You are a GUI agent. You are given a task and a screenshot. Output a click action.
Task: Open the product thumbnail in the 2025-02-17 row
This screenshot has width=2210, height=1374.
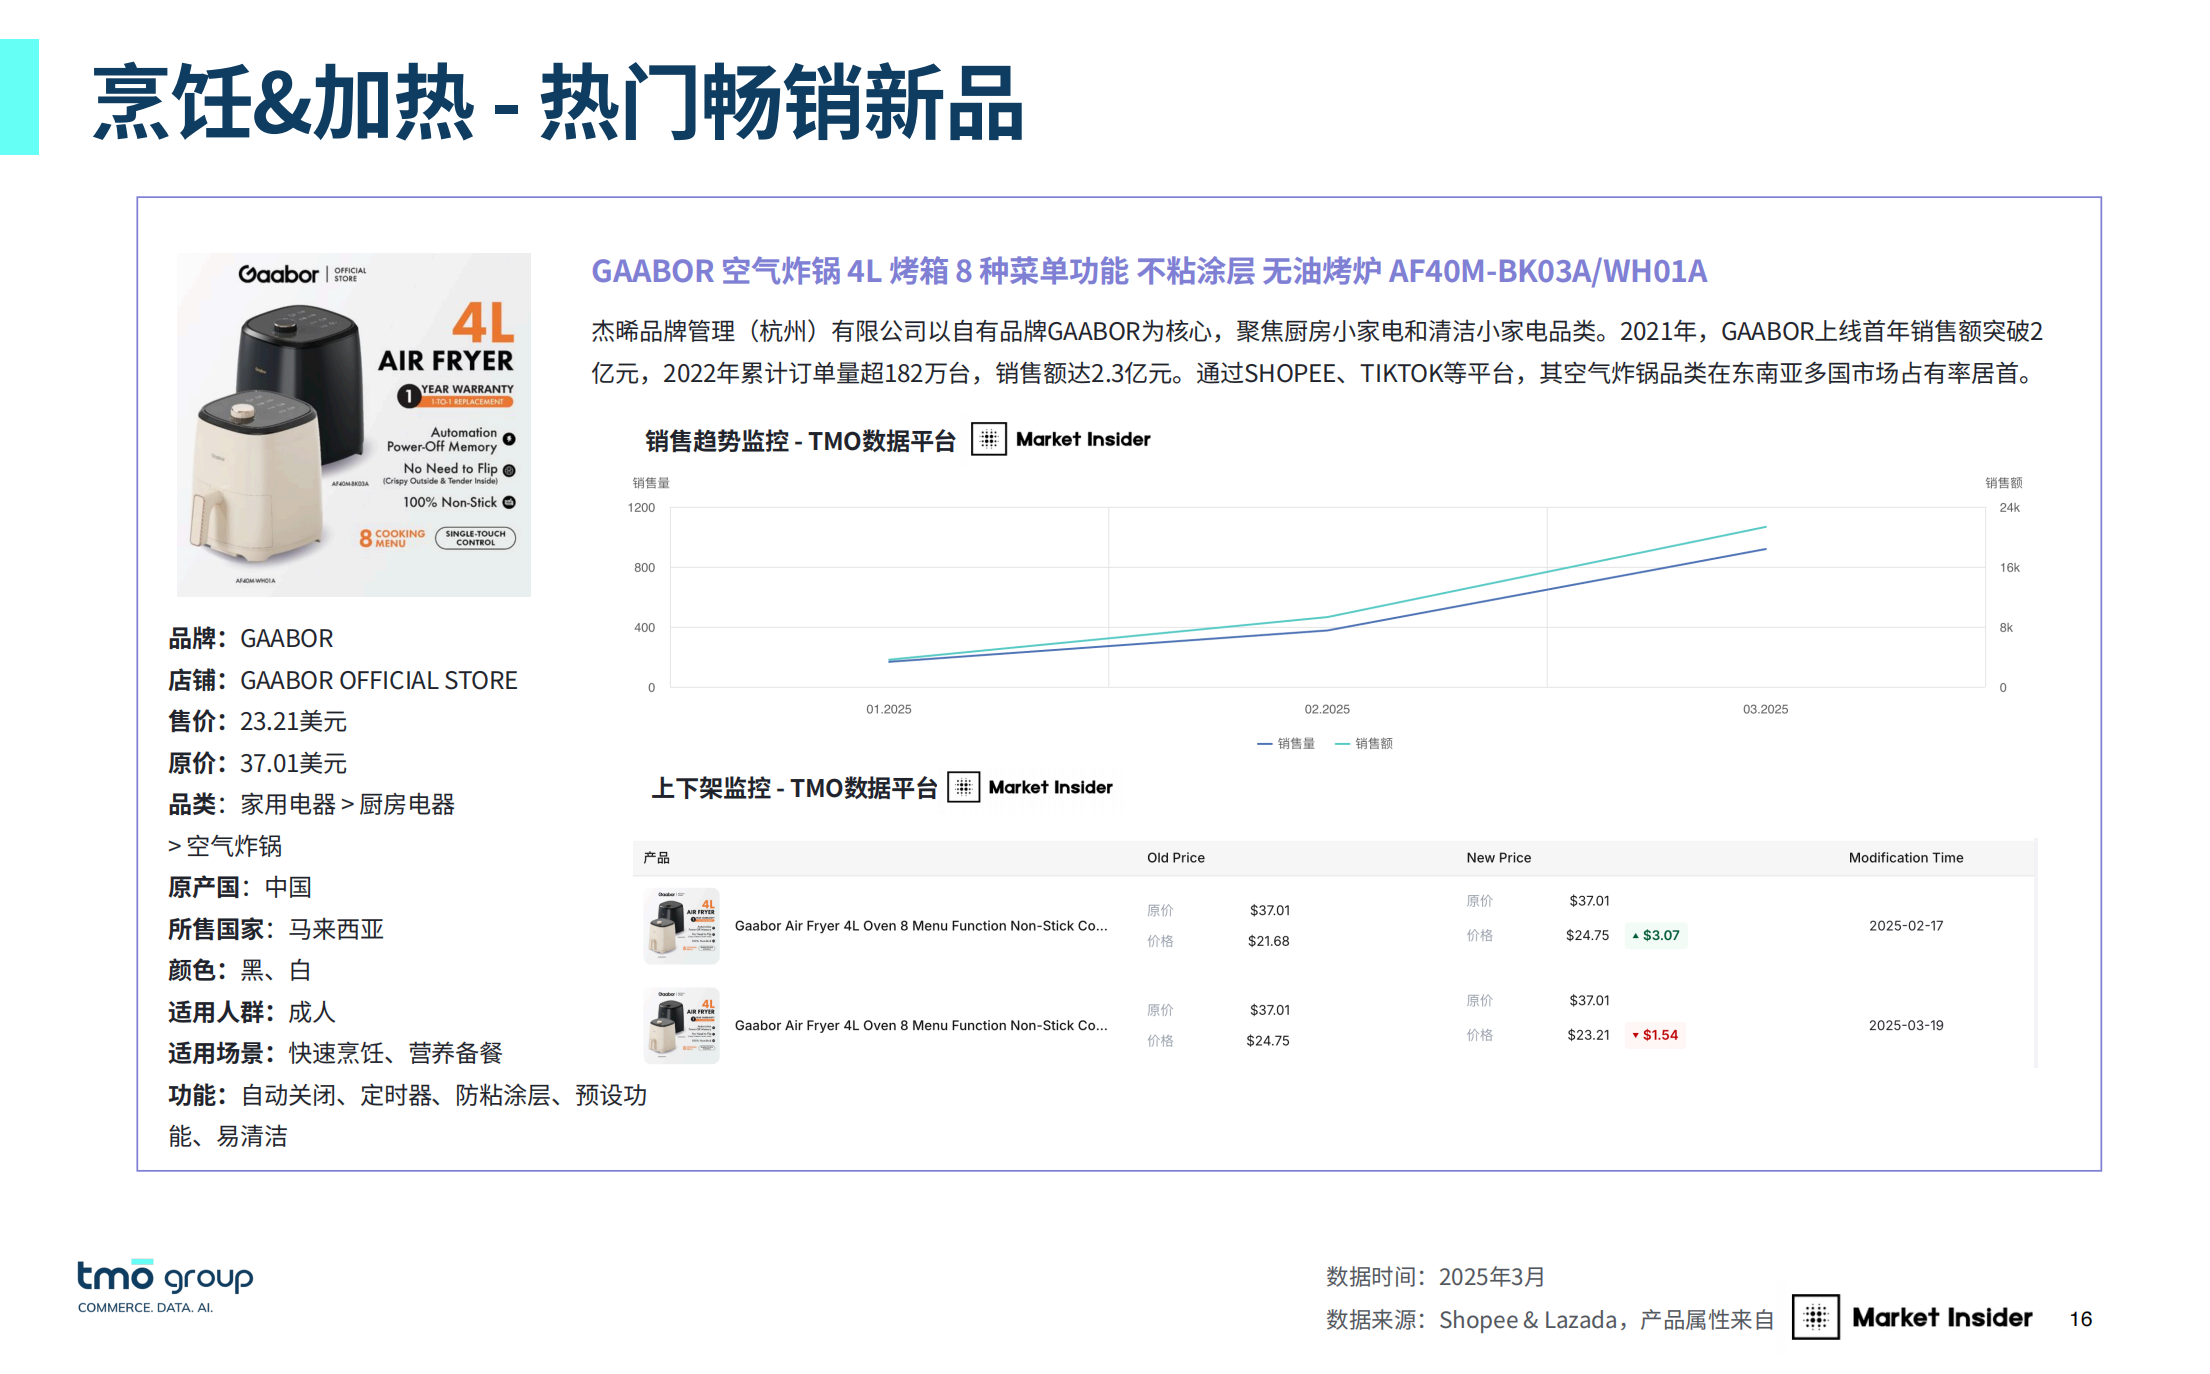coord(682,926)
